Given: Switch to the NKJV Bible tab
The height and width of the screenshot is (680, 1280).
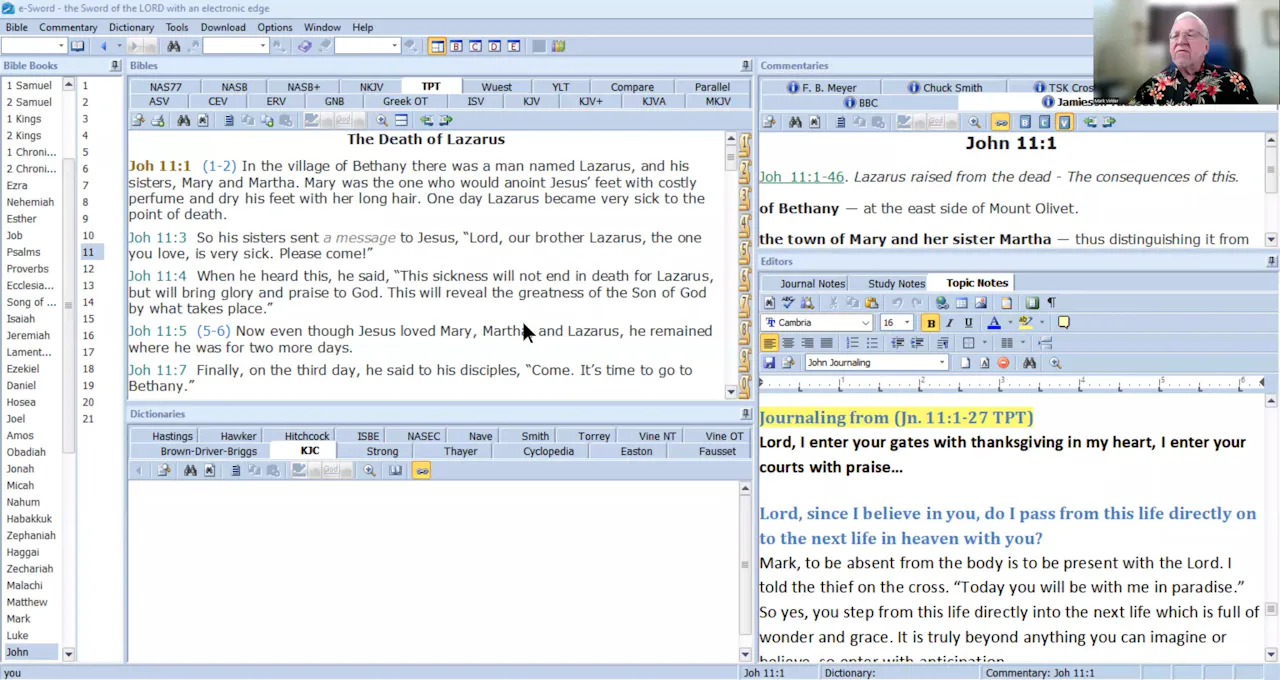Looking at the screenshot, I should (x=371, y=87).
